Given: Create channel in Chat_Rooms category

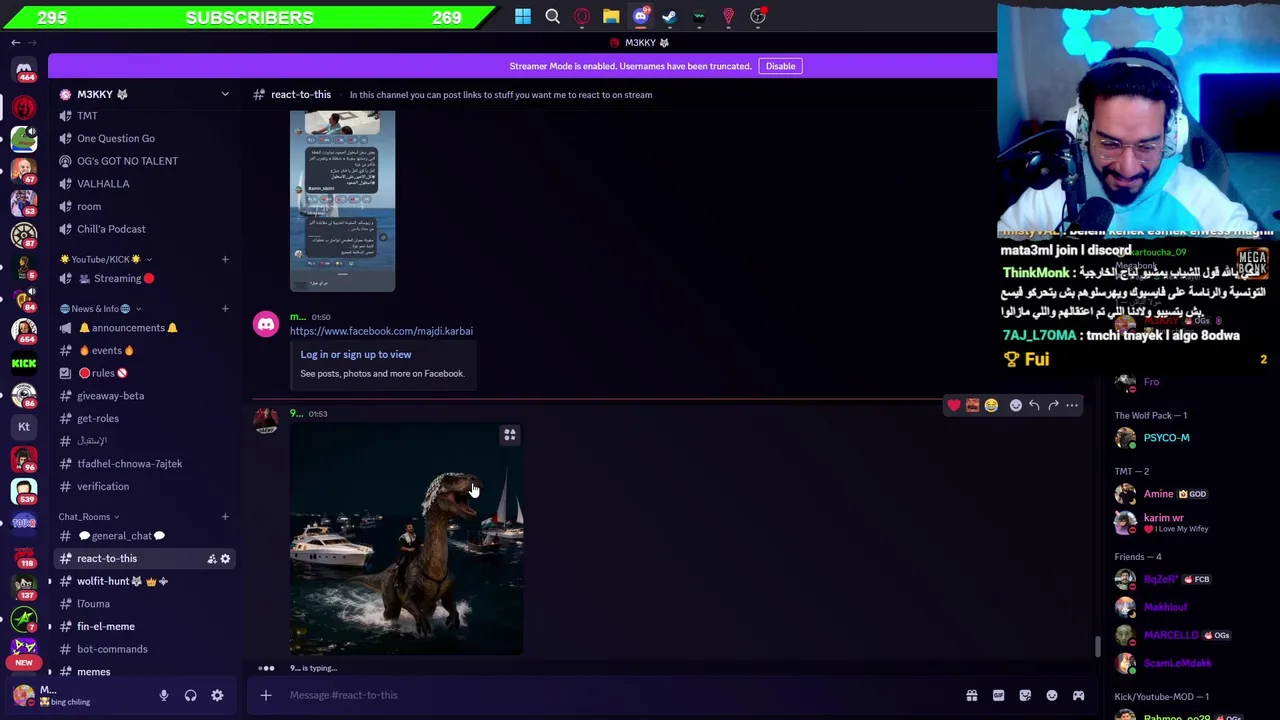Looking at the screenshot, I should pyautogui.click(x=225, y=517).
